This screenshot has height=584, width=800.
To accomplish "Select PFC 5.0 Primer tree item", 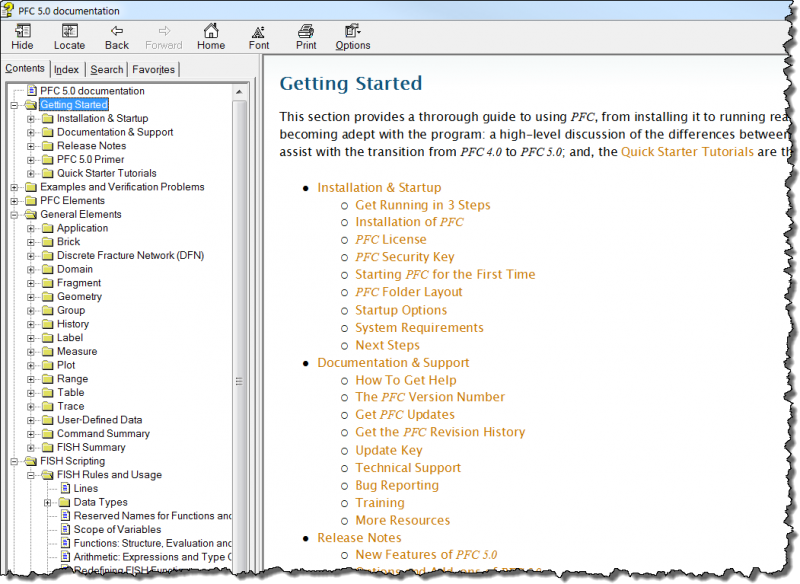I will [x=90, y=160].
